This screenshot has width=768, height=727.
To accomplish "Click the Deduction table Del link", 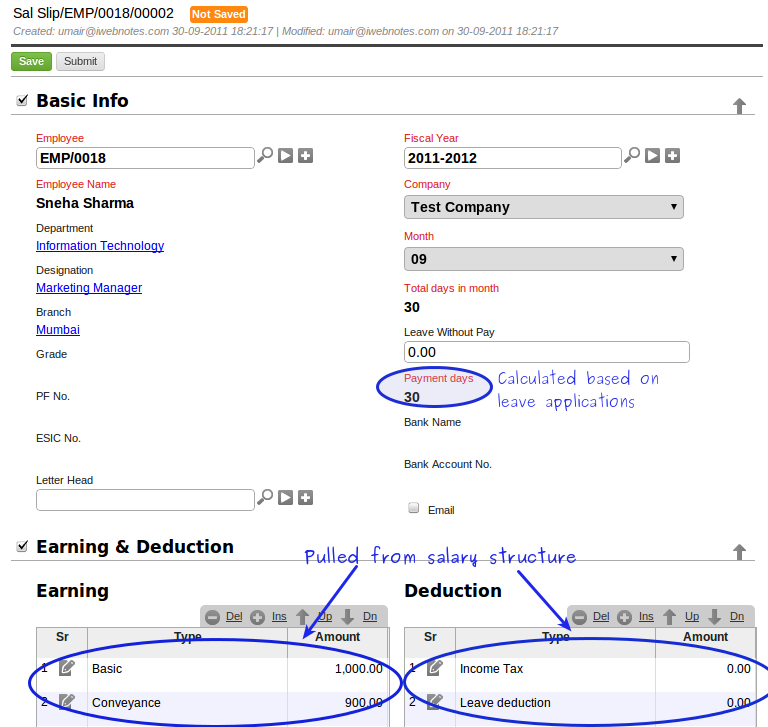I will point(601,616).
